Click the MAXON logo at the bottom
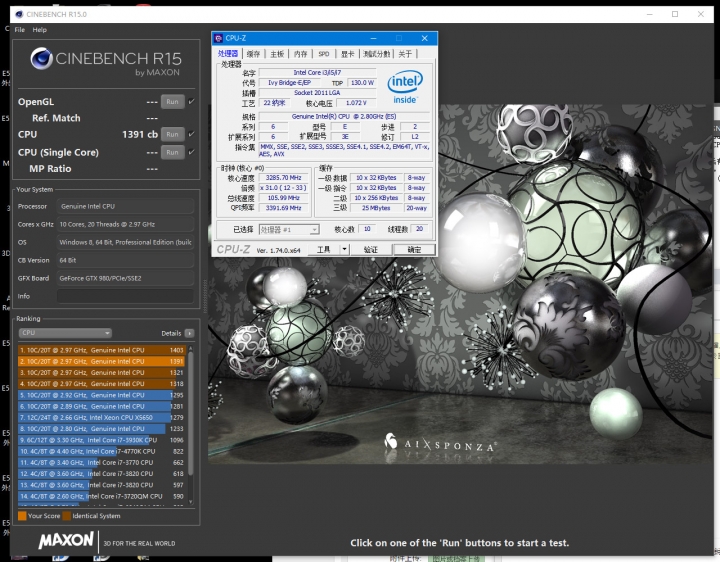The height and width of the screenshot is (562, 720). 66,540
